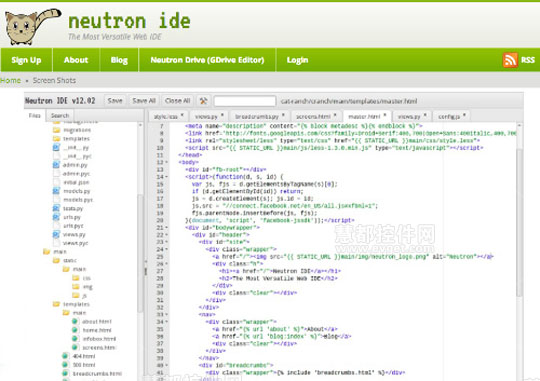Open the About page
This screenshot has width=540, height=381.
[76, 60]
